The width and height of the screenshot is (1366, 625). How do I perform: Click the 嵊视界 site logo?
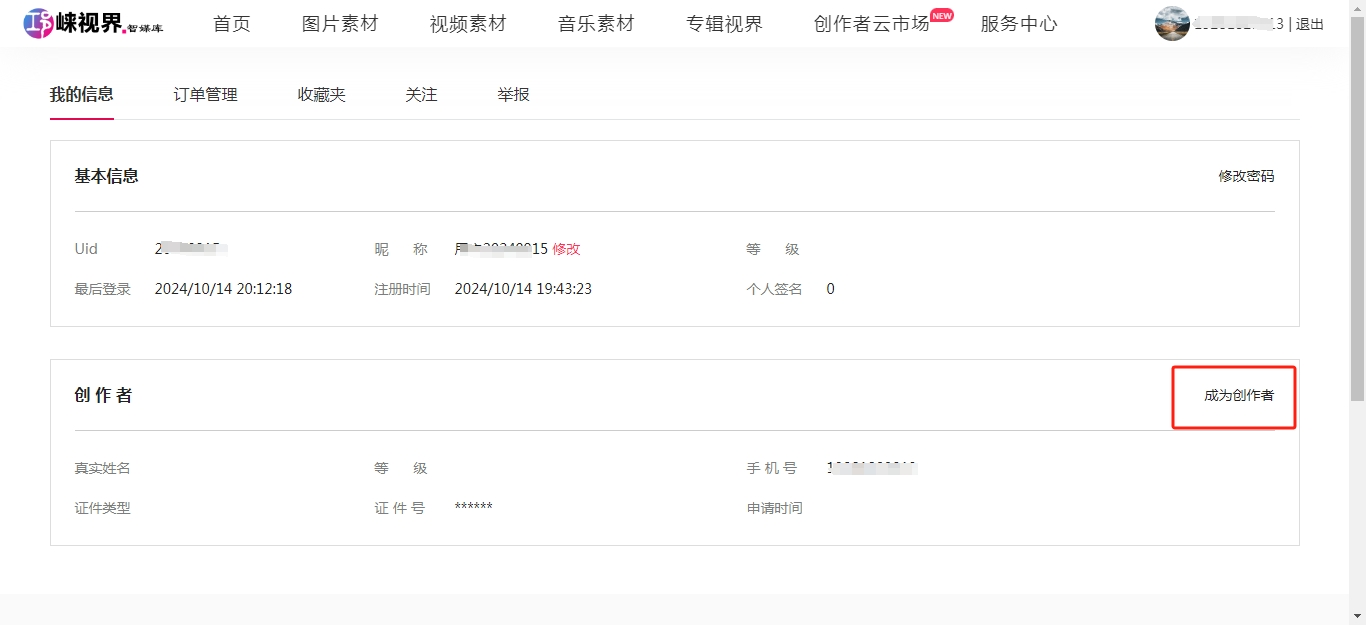point(92,23)
